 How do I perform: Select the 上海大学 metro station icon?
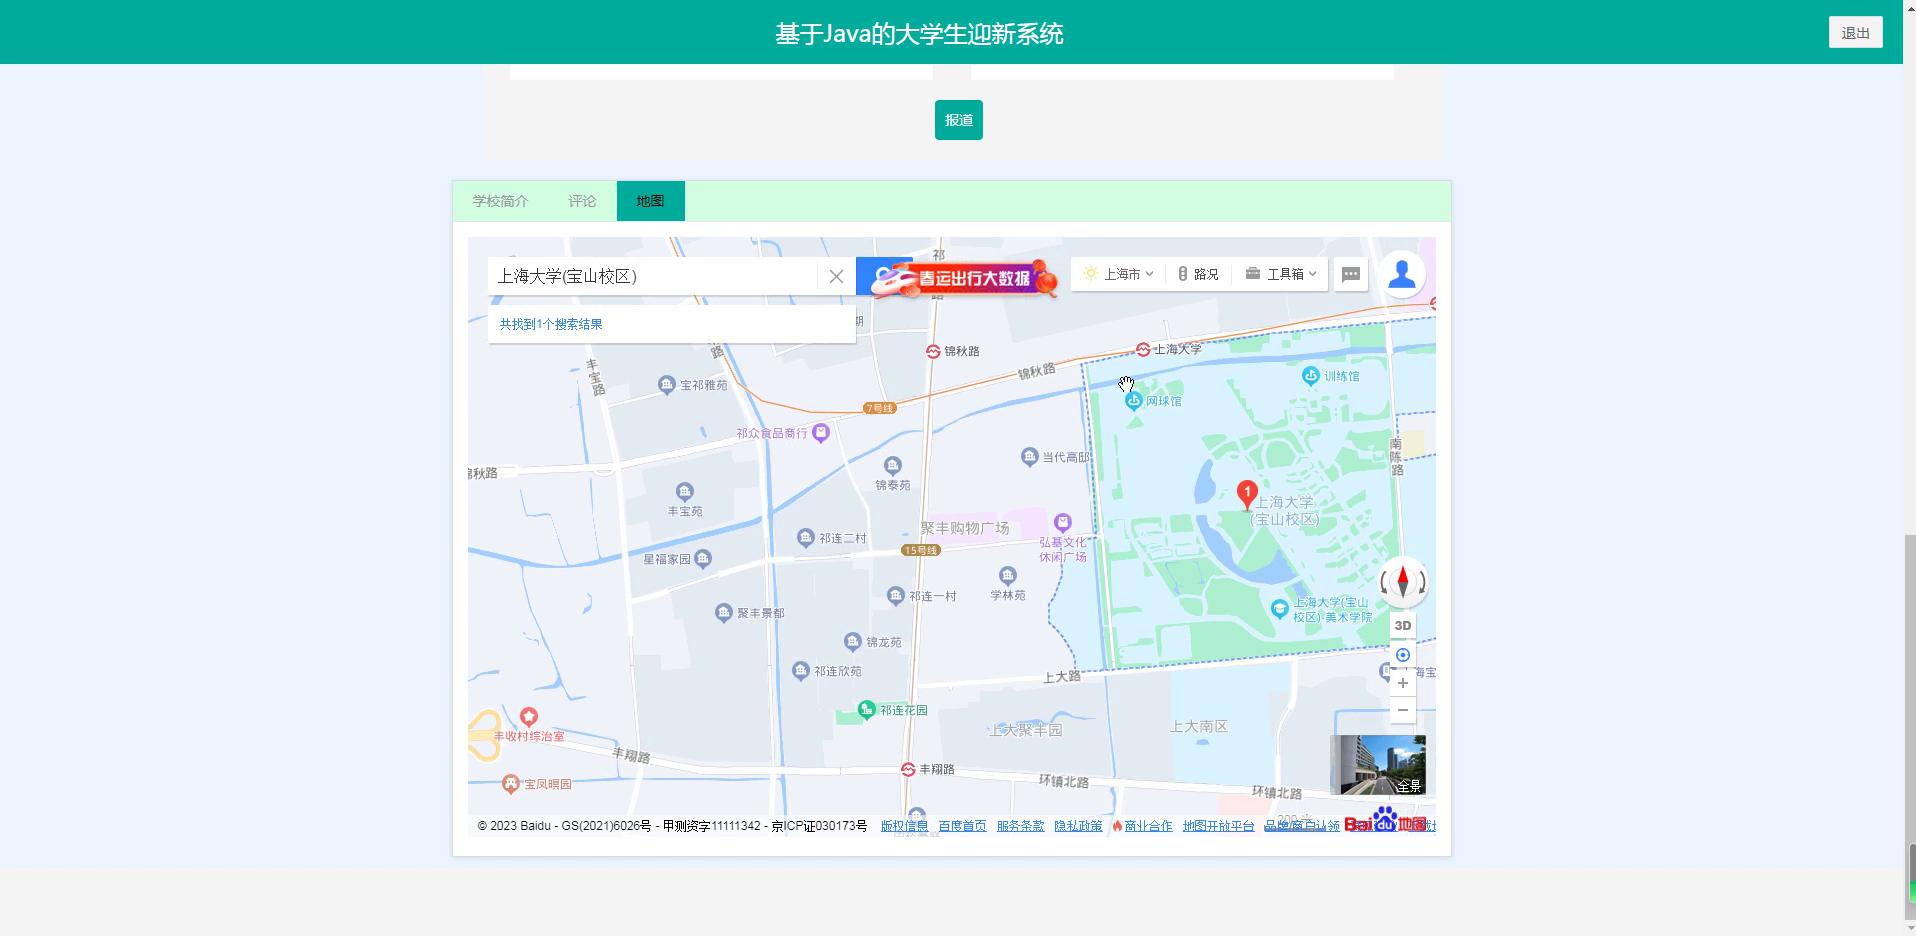point(1143,349)
